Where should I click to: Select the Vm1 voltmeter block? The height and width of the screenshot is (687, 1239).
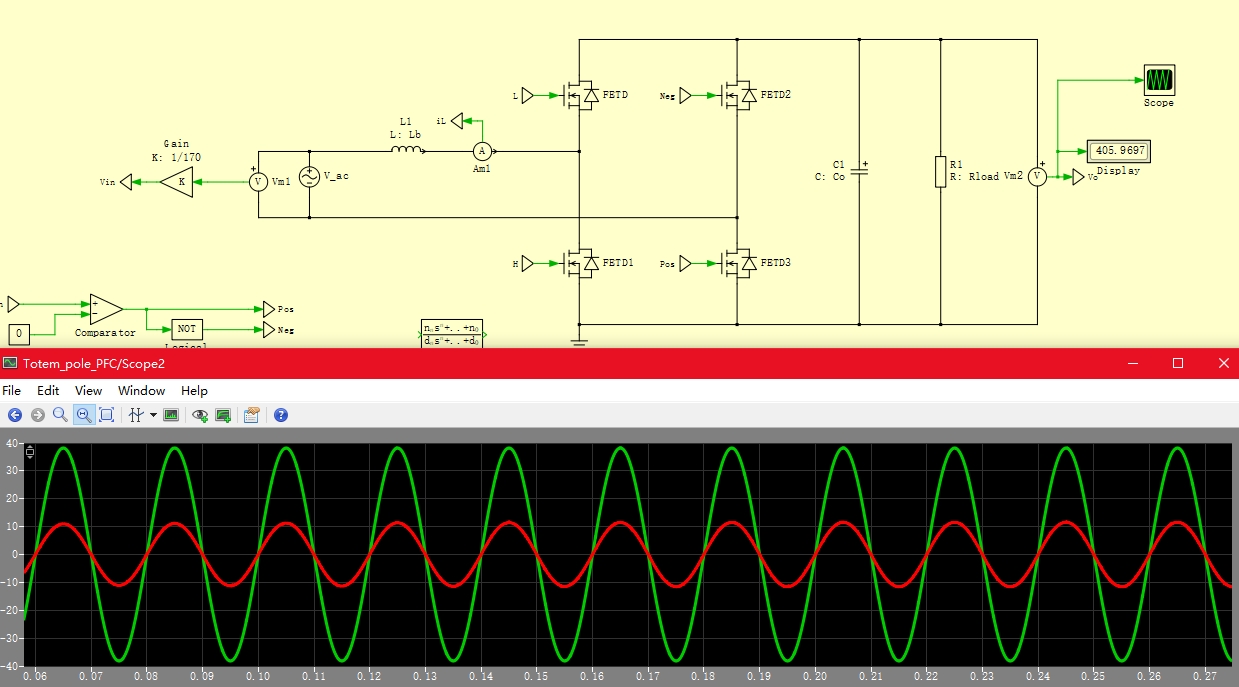(x=259, y=181)
